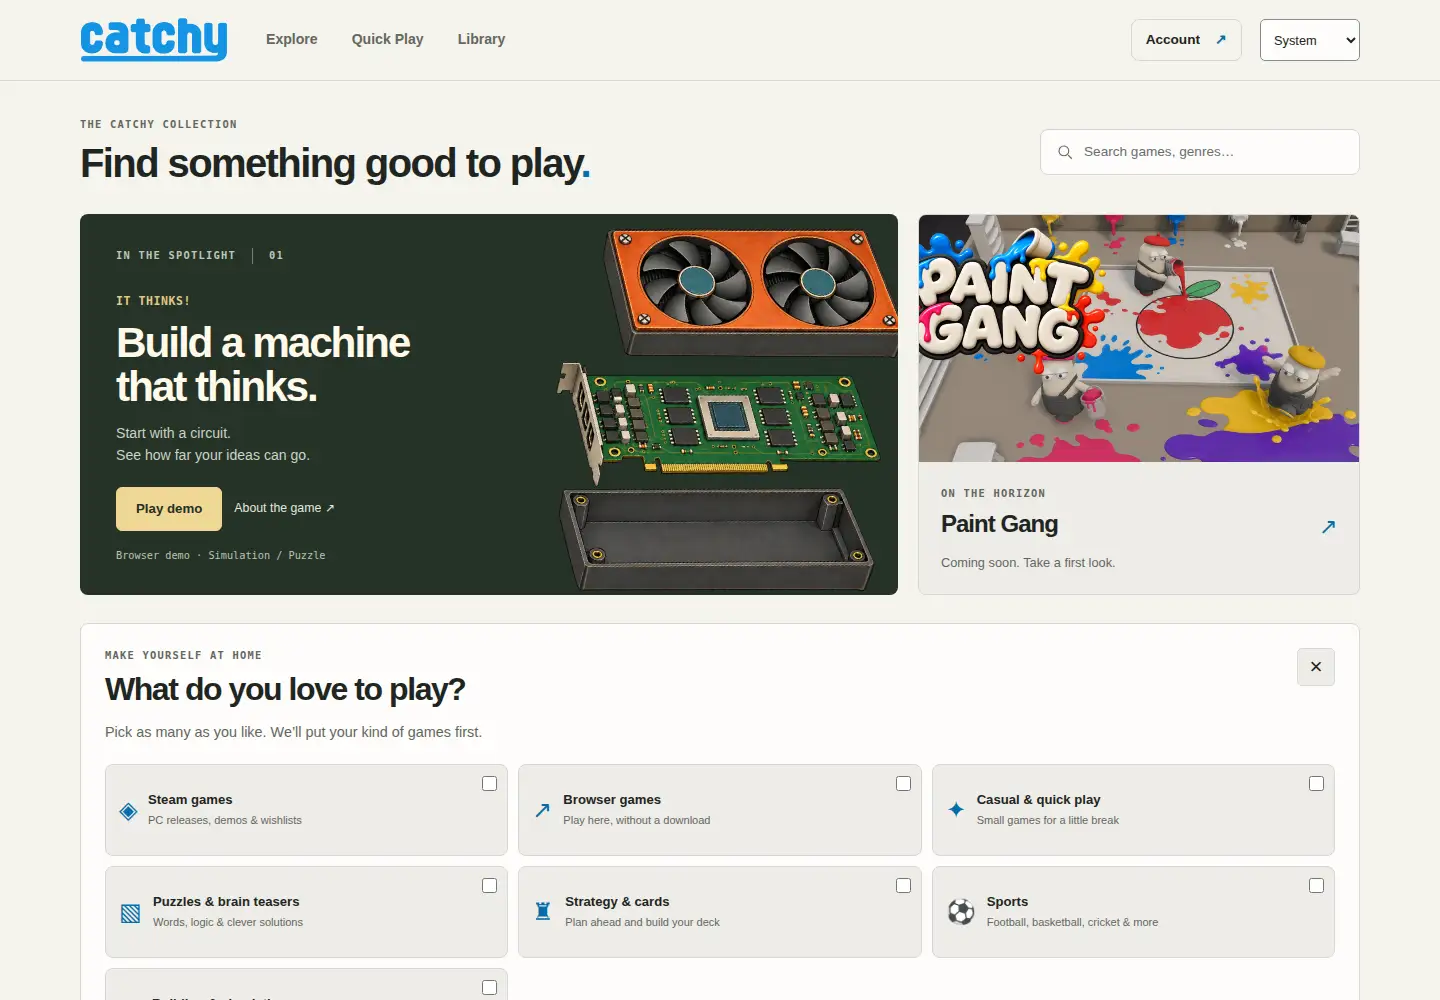Select the Strategy & cards checkbox
Image resolution: width=1440 pixels, height=1000 pixels.
coord(903,886)
